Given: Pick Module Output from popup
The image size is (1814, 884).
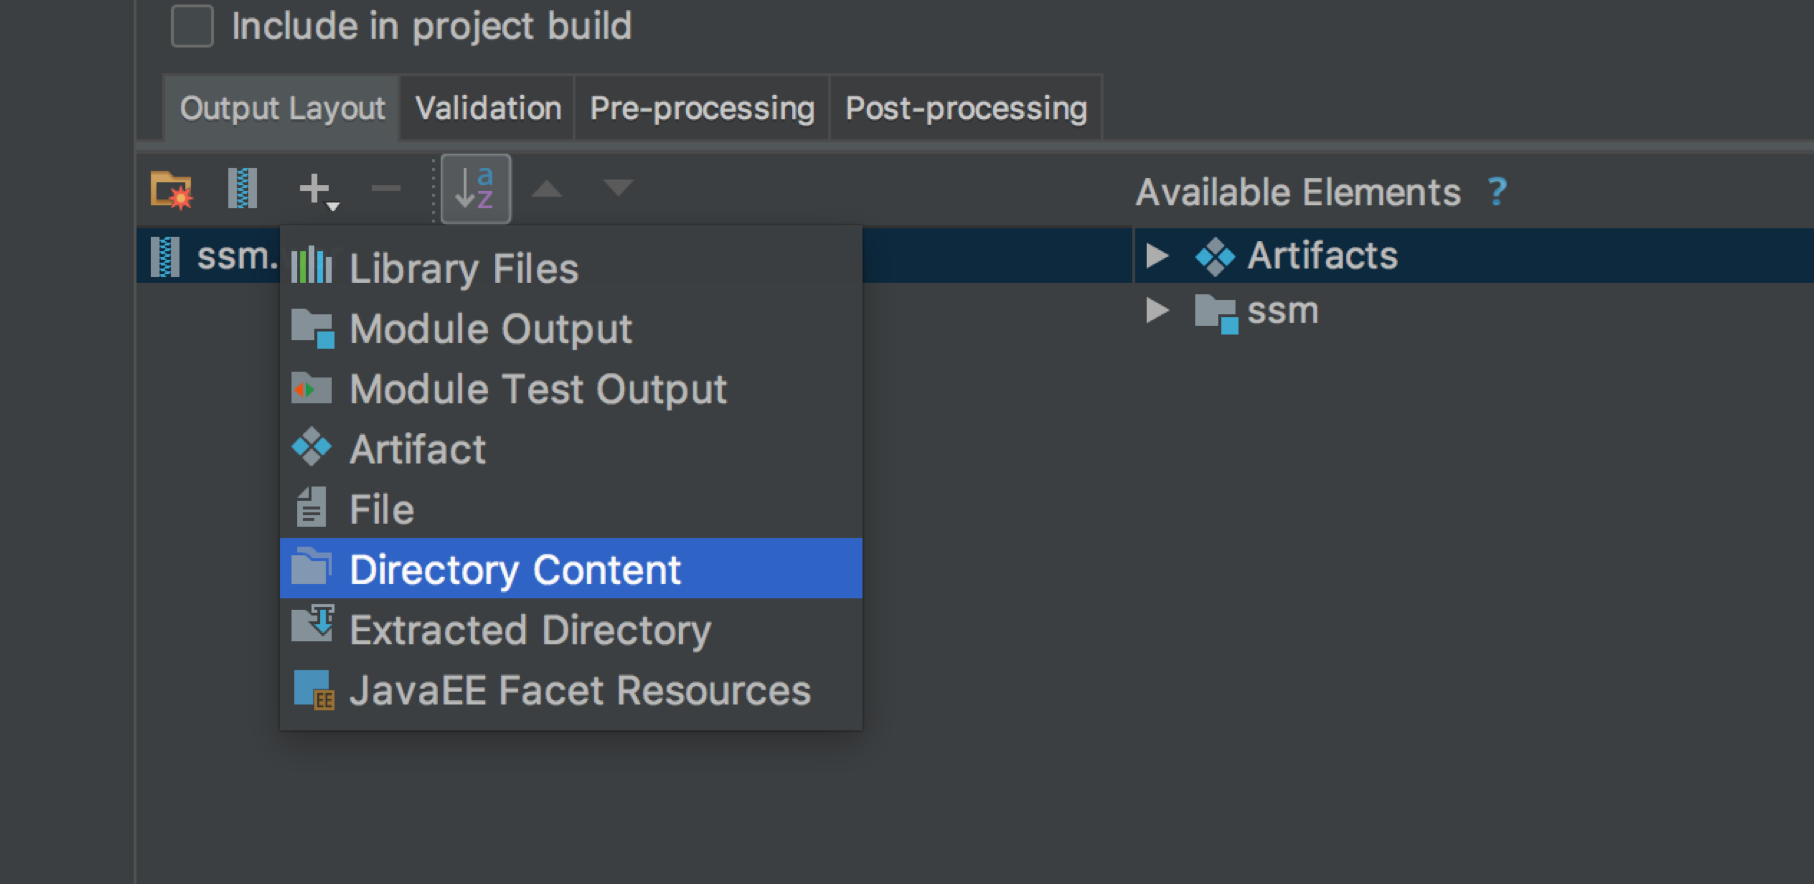Looking at the screenshot, I should [571, 328].
